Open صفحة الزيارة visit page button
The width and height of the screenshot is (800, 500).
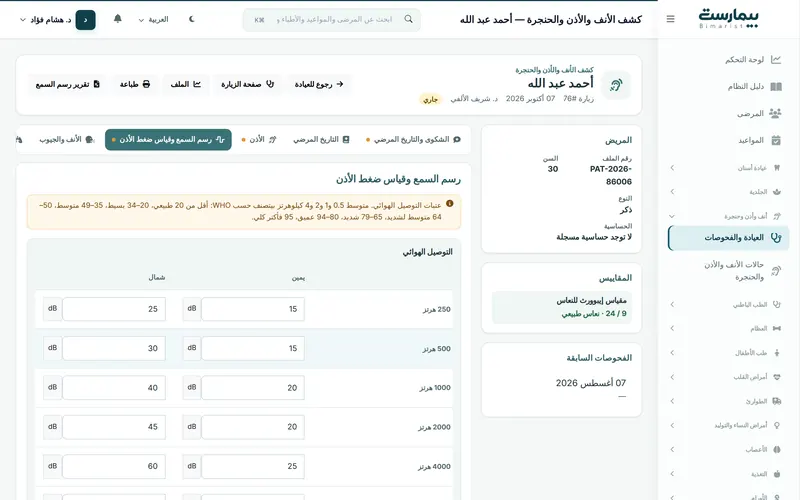tap(247, 84)
